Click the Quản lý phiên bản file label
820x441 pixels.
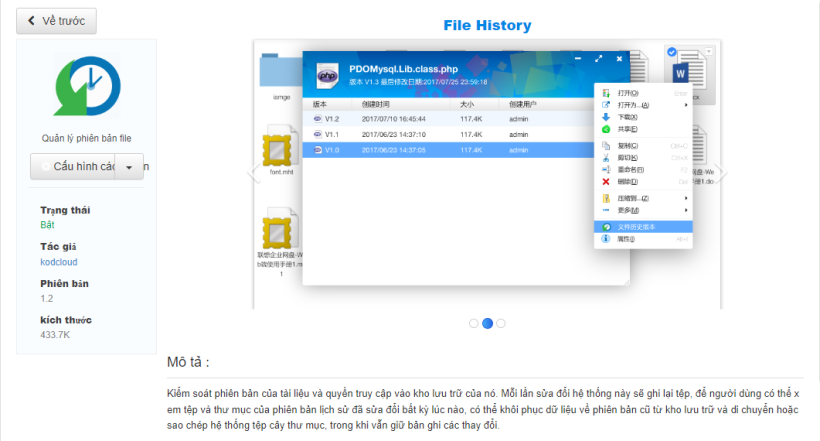click(87, 139)
